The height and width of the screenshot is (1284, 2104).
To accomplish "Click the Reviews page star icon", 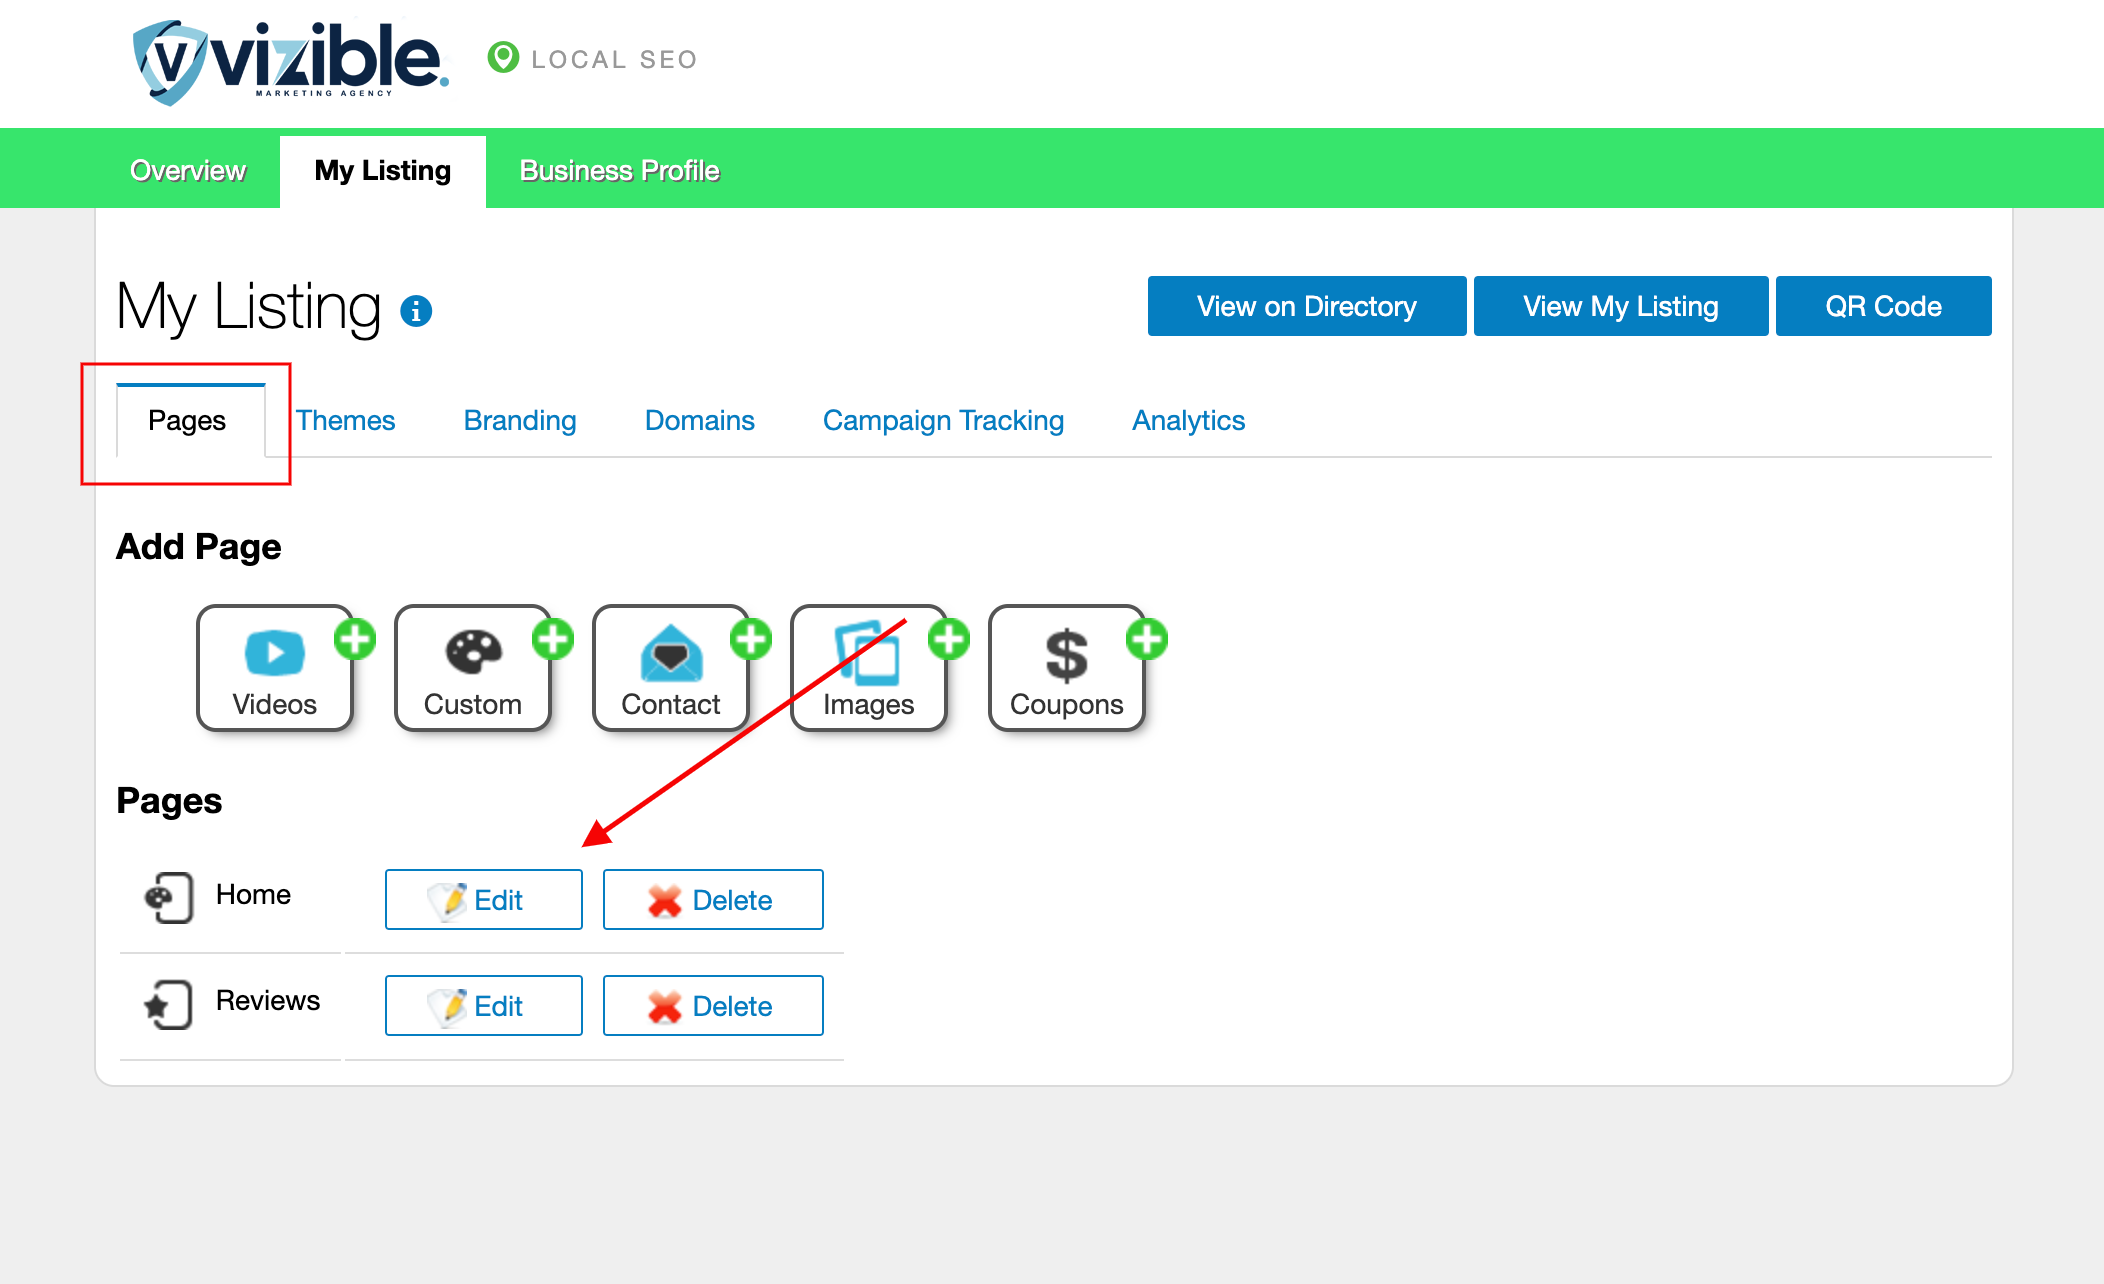I will pyautogui.click(x=168, y=1004).
